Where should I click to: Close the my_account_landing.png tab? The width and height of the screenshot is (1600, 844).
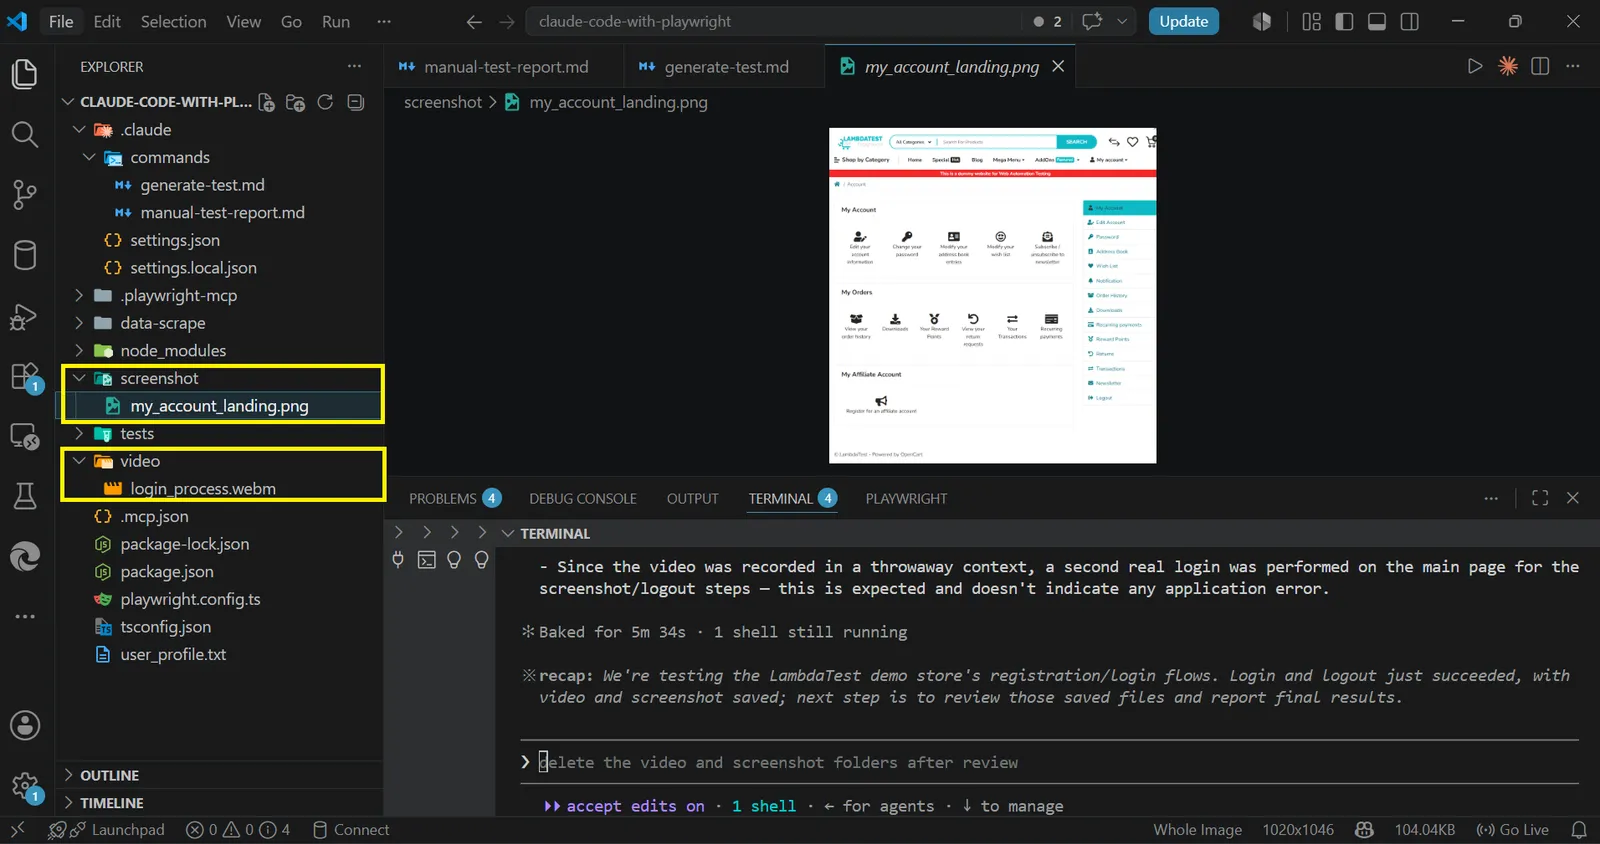click(1058, 66)
